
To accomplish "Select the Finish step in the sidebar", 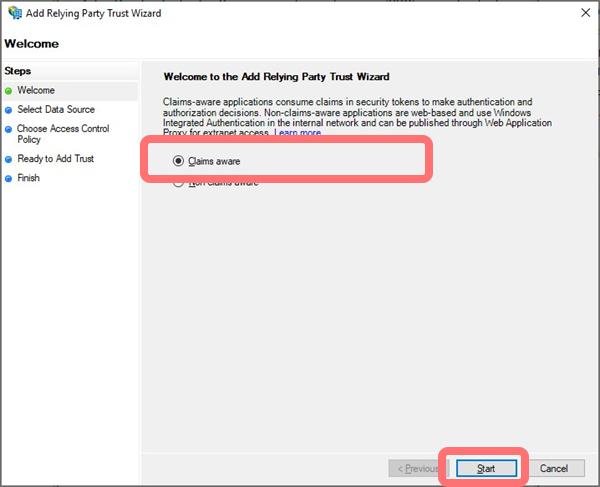I will 29,178.
